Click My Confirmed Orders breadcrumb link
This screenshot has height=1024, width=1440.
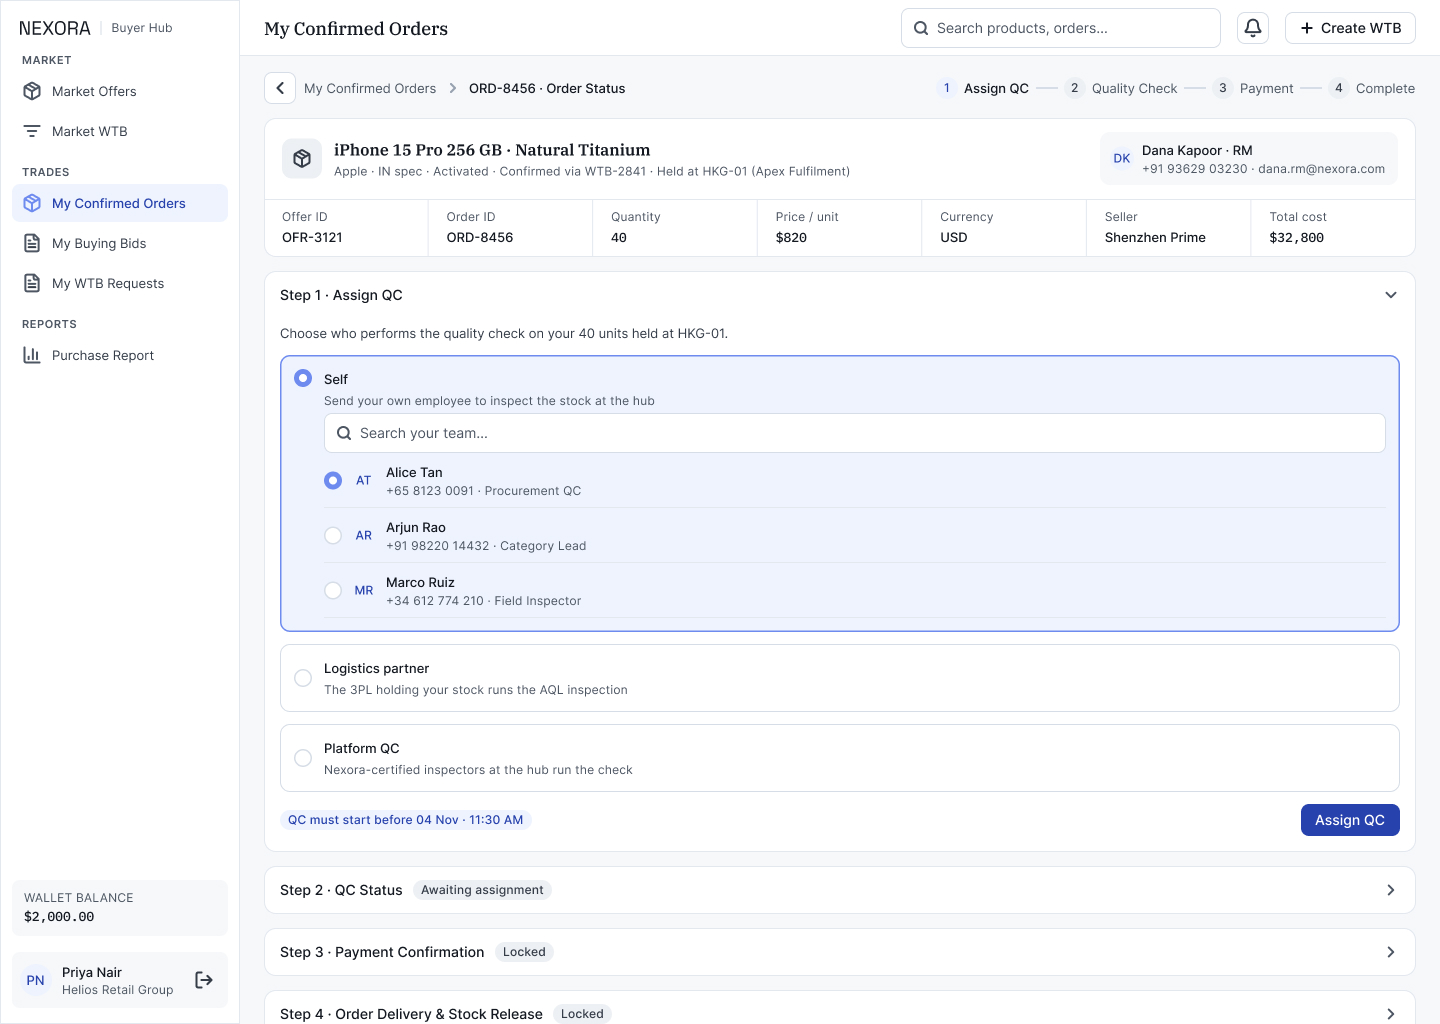(370, 88)
